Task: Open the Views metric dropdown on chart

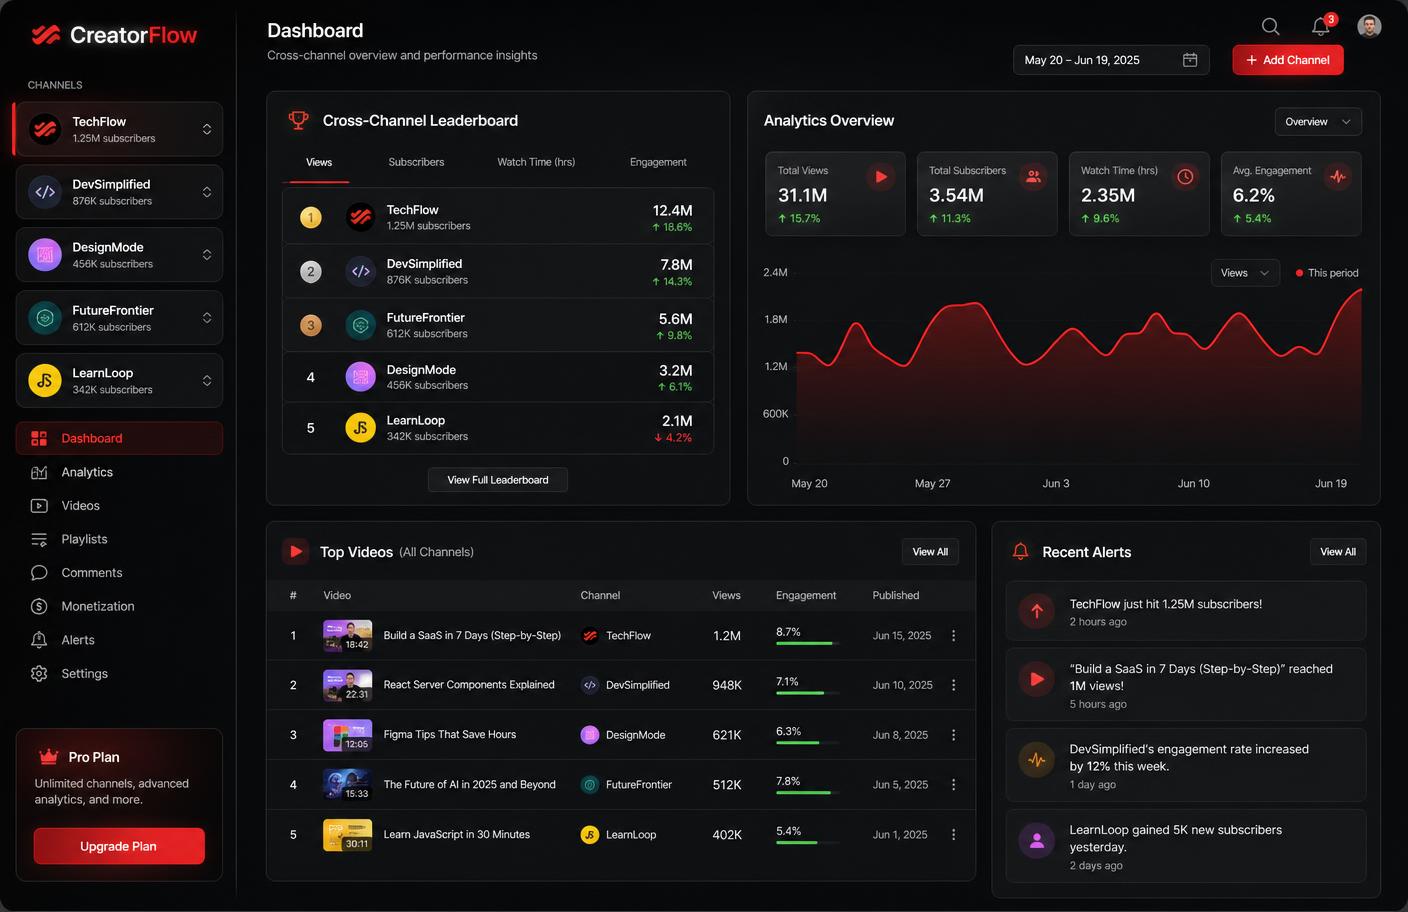Action: pos(1245,273)
